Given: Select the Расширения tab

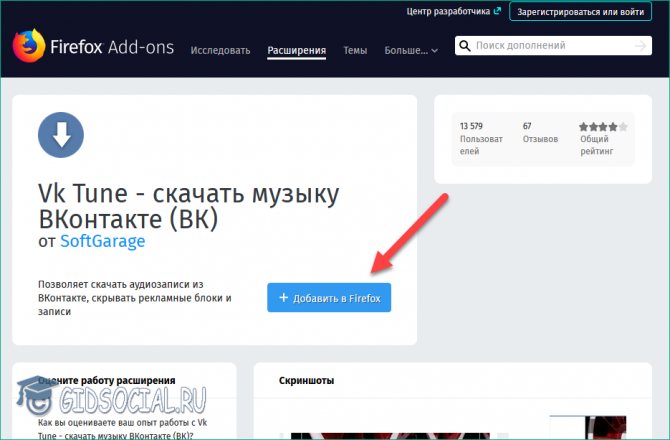Looking at the screenshot, I should click(x=297, y=50).
